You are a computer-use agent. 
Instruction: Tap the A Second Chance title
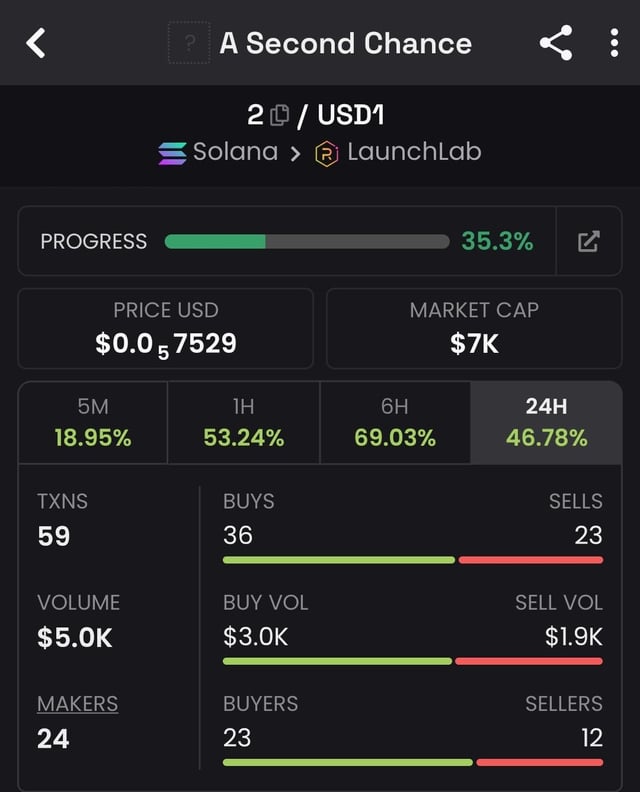coord(345,44)
